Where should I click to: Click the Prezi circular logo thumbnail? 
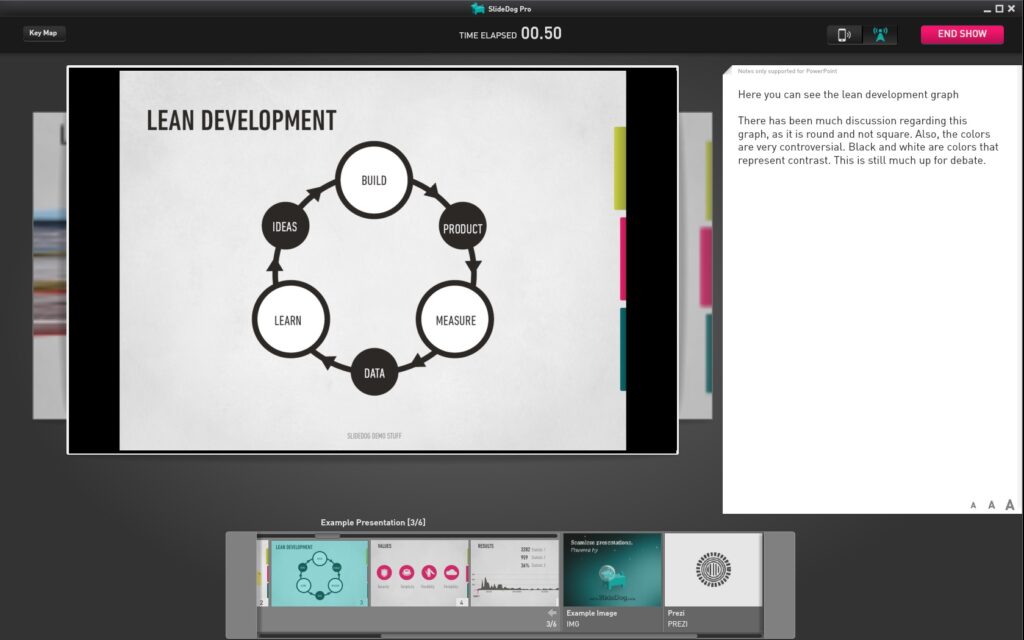[x=712, y=570]
